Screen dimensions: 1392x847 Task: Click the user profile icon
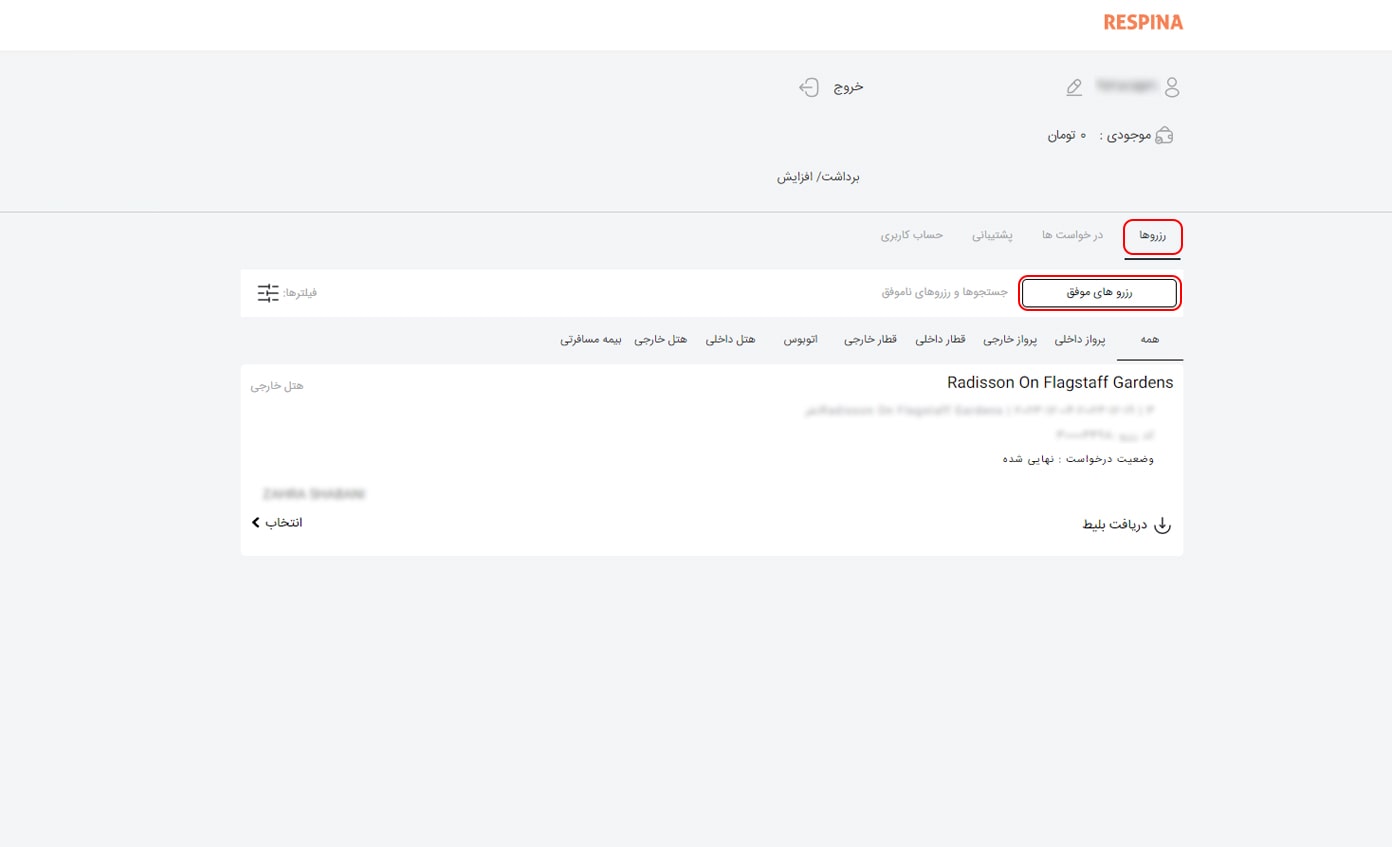click(x=1172, y=87)
